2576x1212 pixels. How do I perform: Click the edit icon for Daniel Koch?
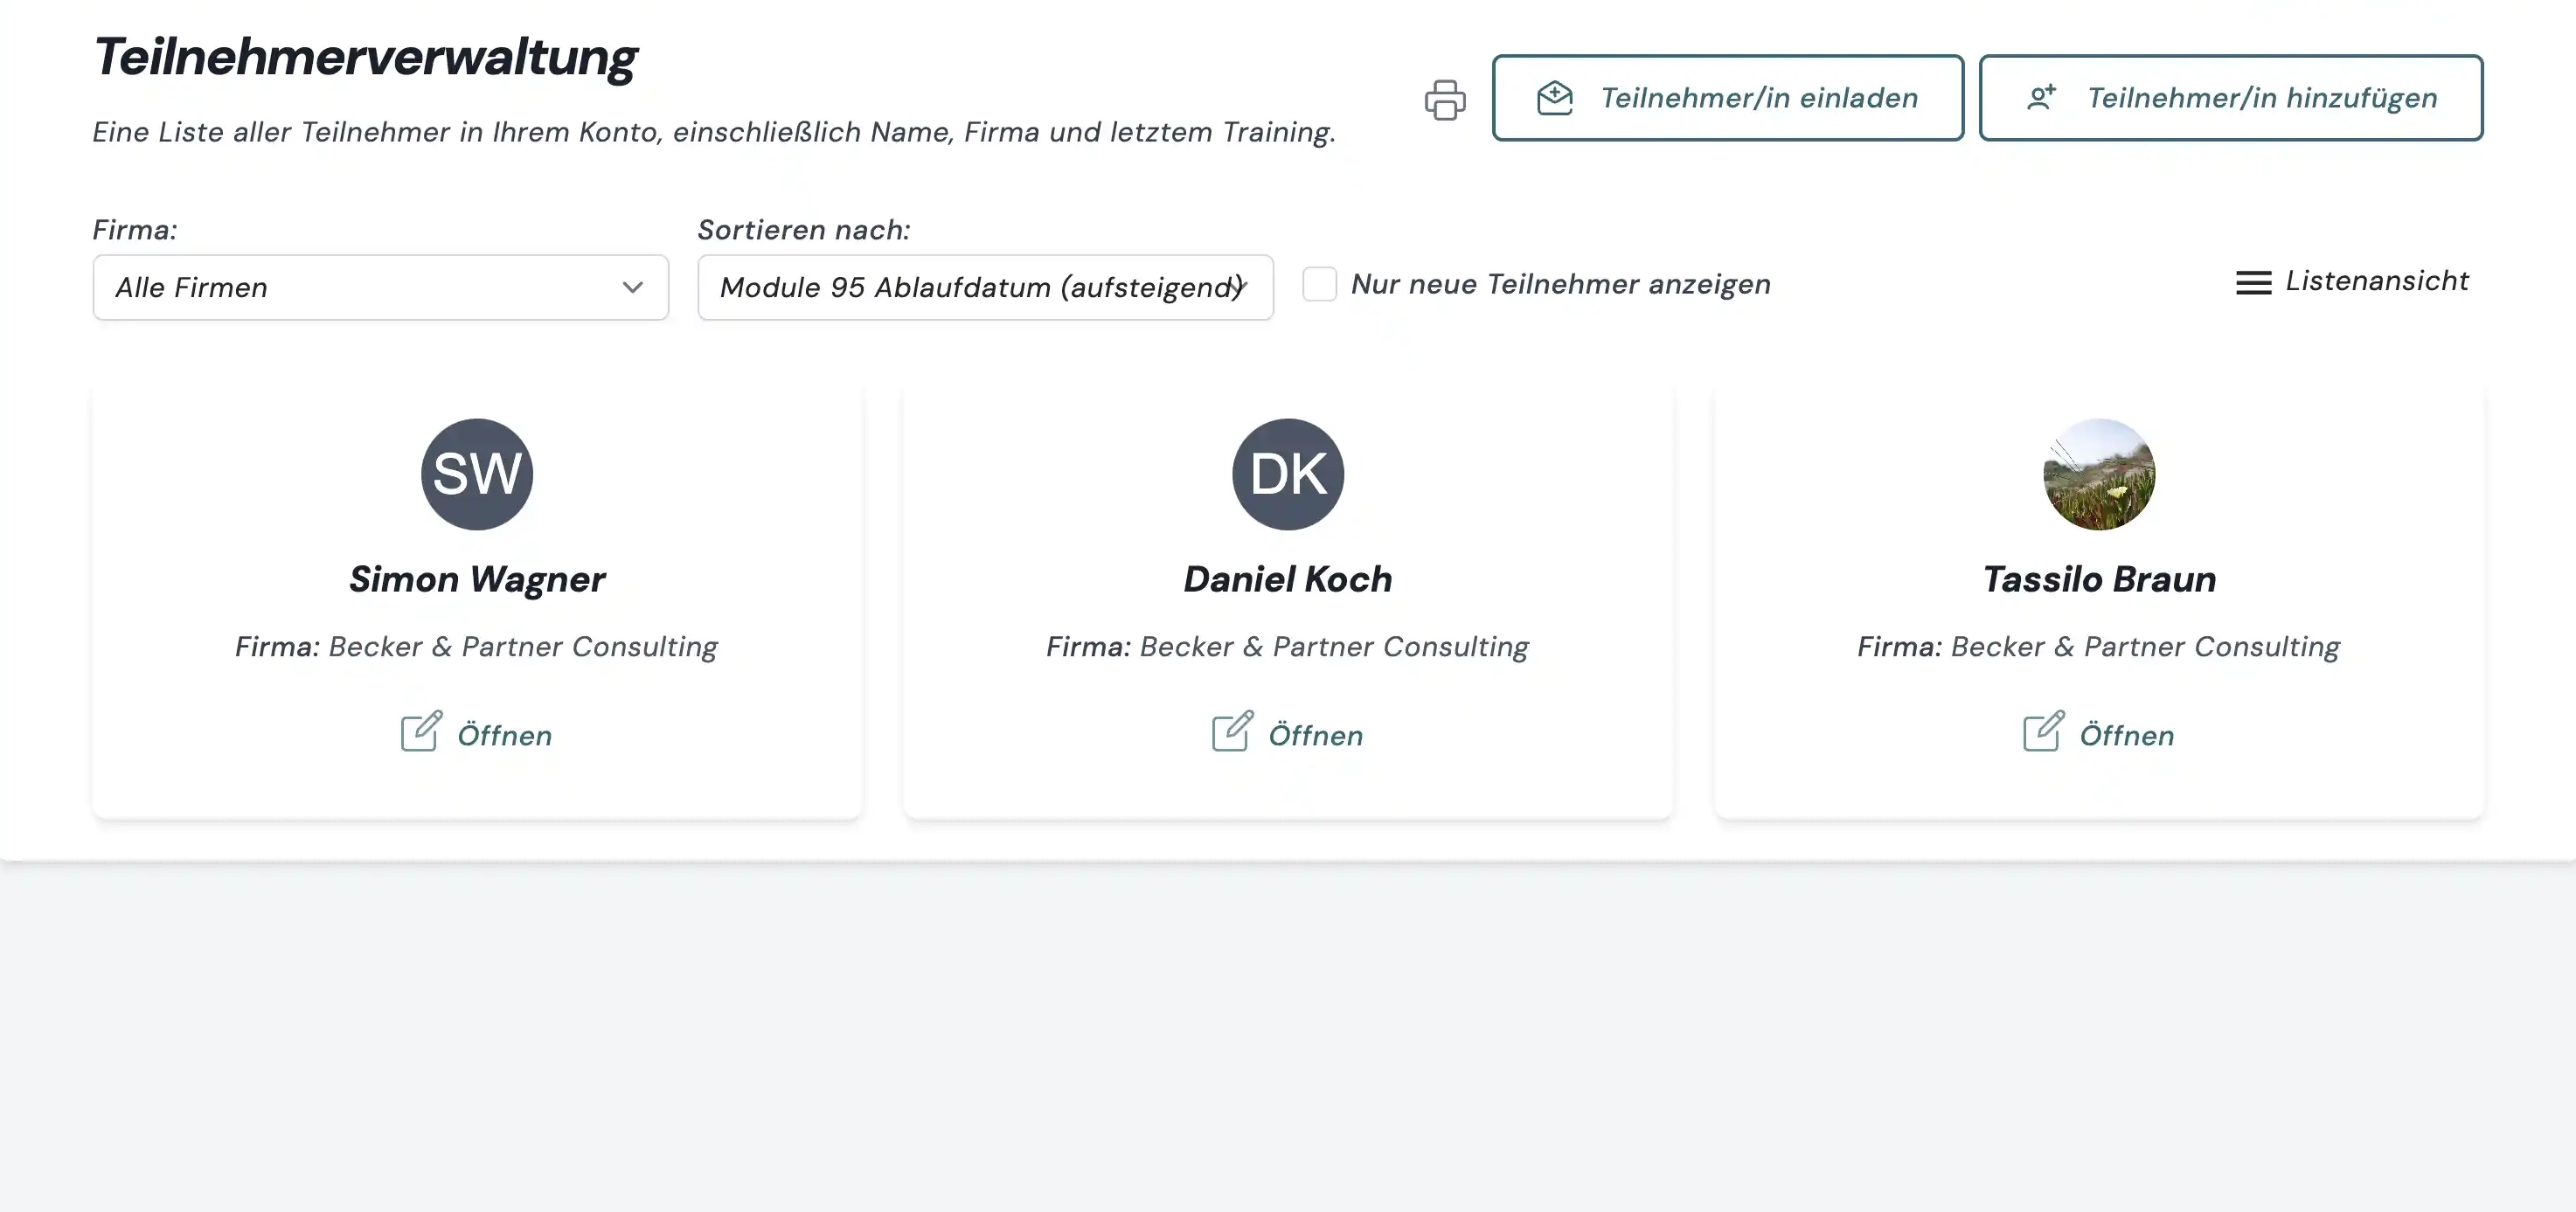[x=1233, y=731]
